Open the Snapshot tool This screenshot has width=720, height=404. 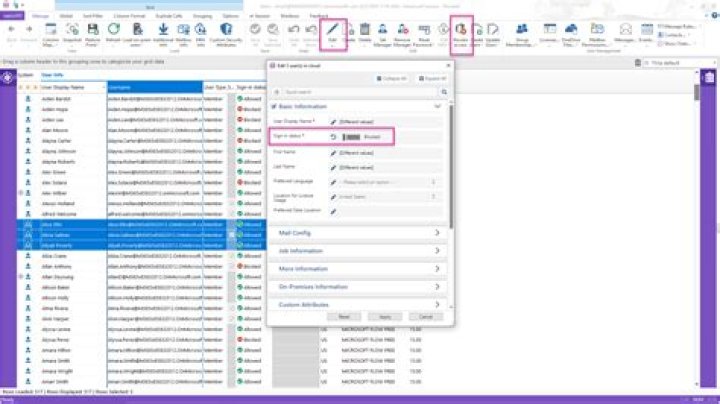pos(70,32)
